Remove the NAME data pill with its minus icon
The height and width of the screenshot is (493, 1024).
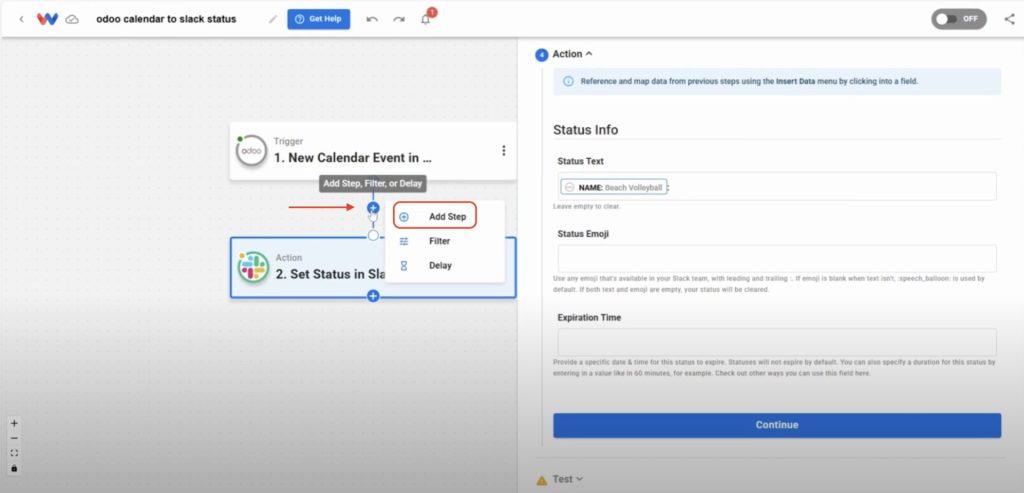(569, 187)
